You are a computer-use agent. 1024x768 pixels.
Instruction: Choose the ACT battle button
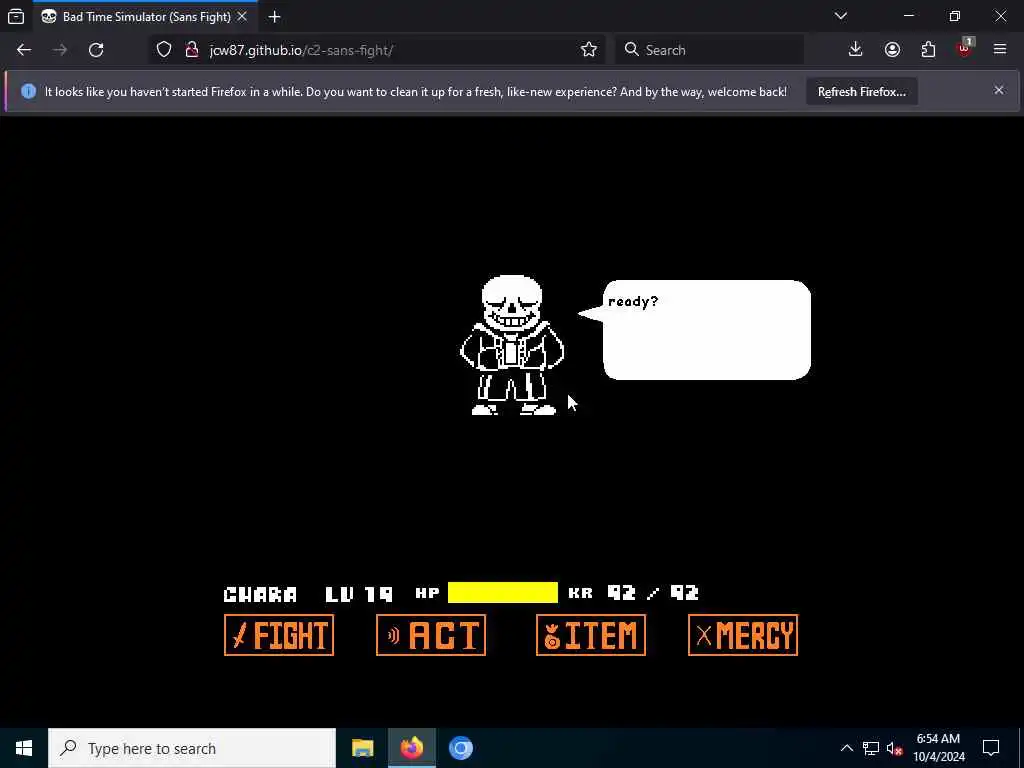pyautogui.click(x=431, y=635)
